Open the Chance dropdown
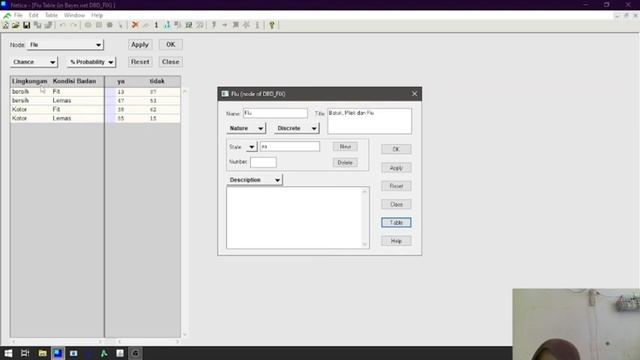Viewport: 640px width, 360px height. pyautogui.click(x=33, y=62)
